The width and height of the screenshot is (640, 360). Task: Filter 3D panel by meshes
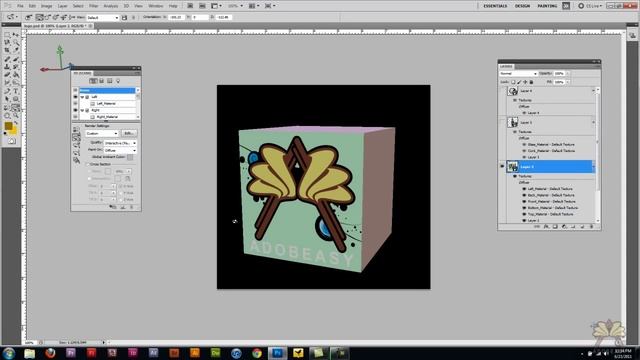click(102, 81)
